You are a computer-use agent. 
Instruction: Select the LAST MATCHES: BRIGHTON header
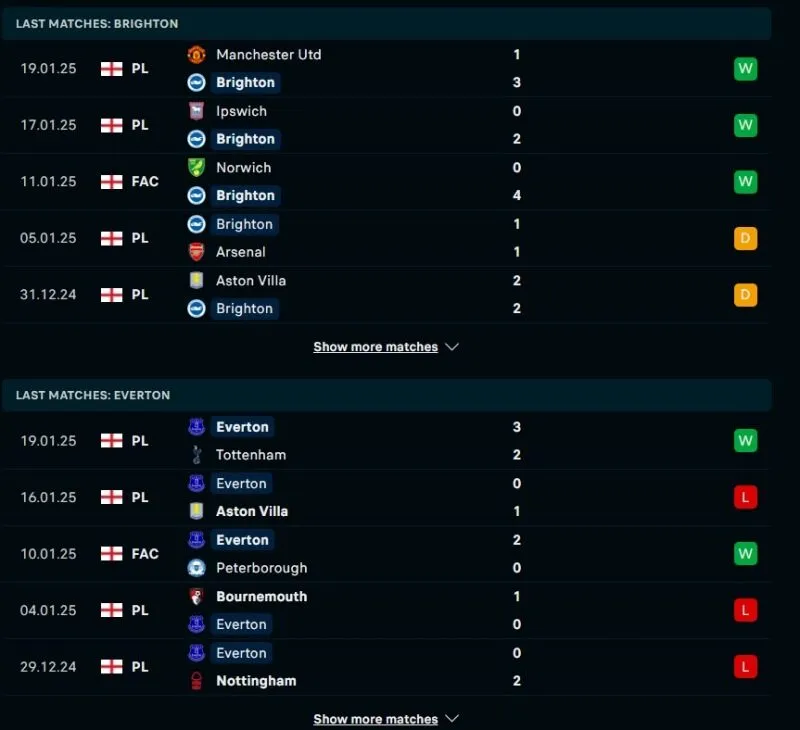(97, 23)
